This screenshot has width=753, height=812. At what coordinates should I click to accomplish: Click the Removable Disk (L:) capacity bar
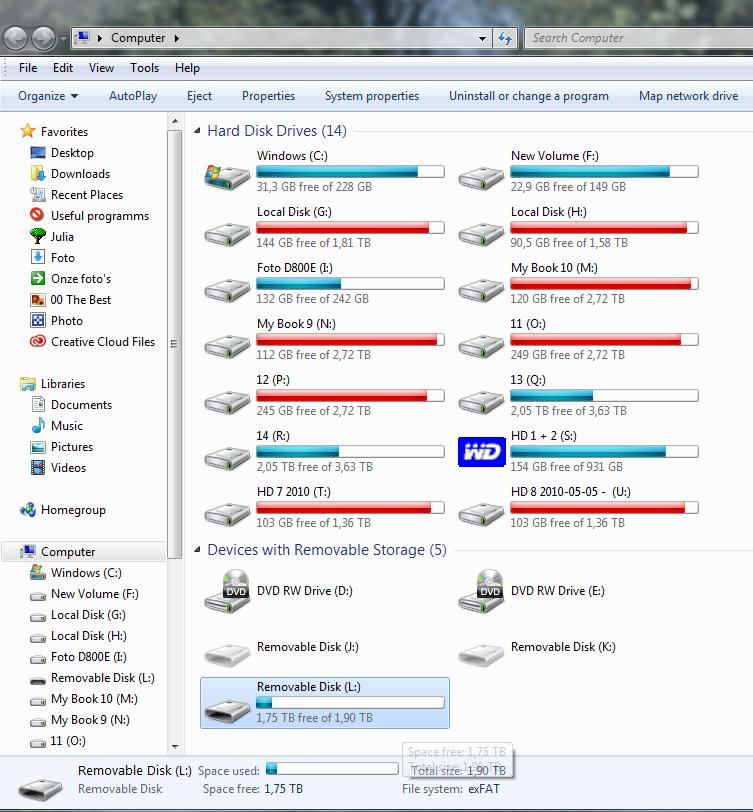[x=351, y=702]
